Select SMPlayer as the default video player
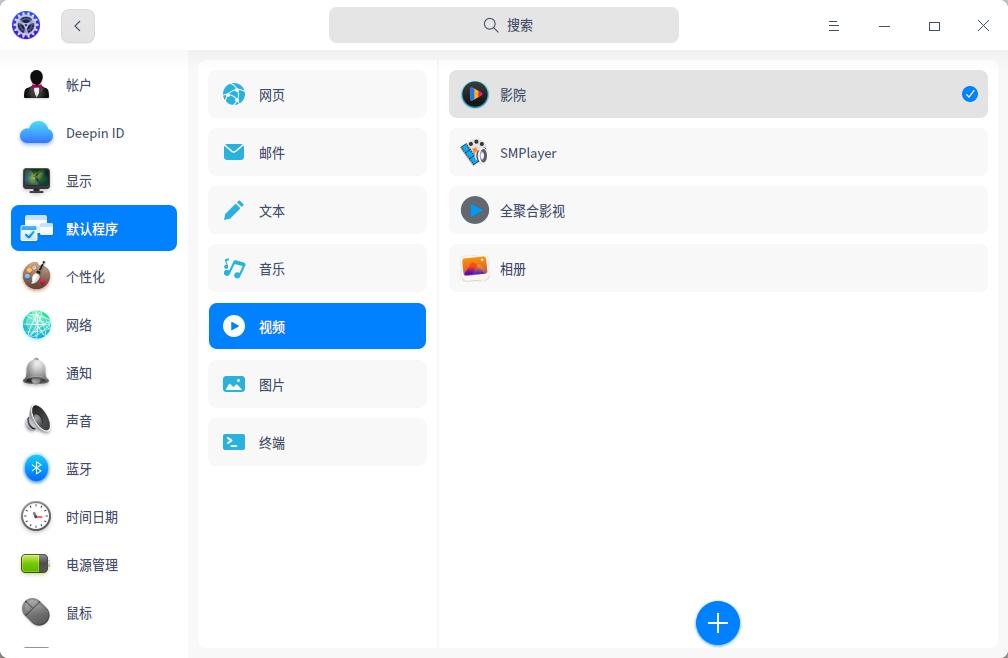 [718, 152]
